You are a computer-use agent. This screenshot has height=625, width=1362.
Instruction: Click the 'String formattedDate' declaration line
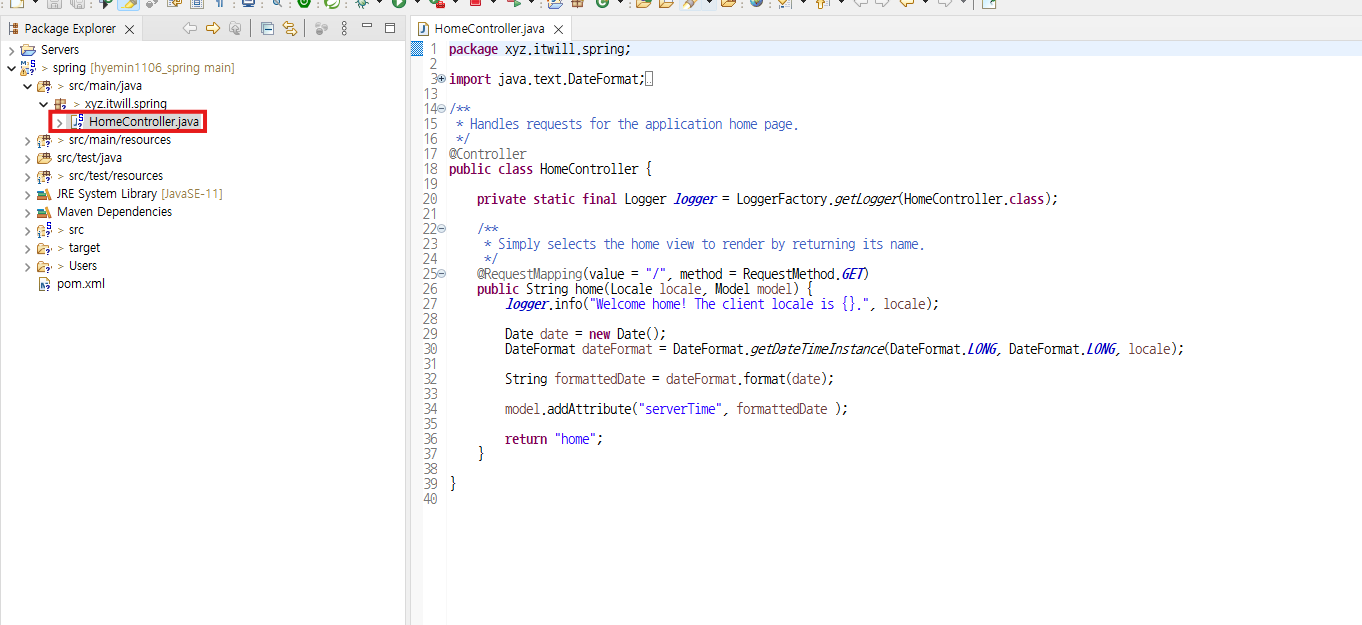point(669,379)
